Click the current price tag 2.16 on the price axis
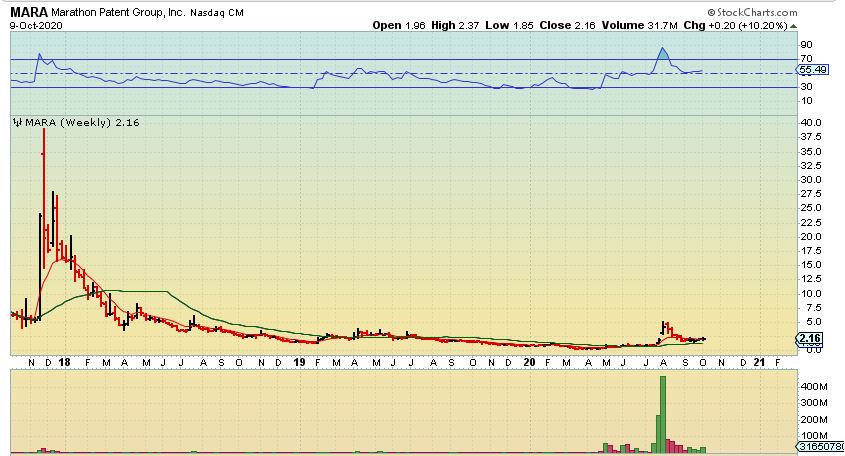The image size is (845, 456). point(810,338)
